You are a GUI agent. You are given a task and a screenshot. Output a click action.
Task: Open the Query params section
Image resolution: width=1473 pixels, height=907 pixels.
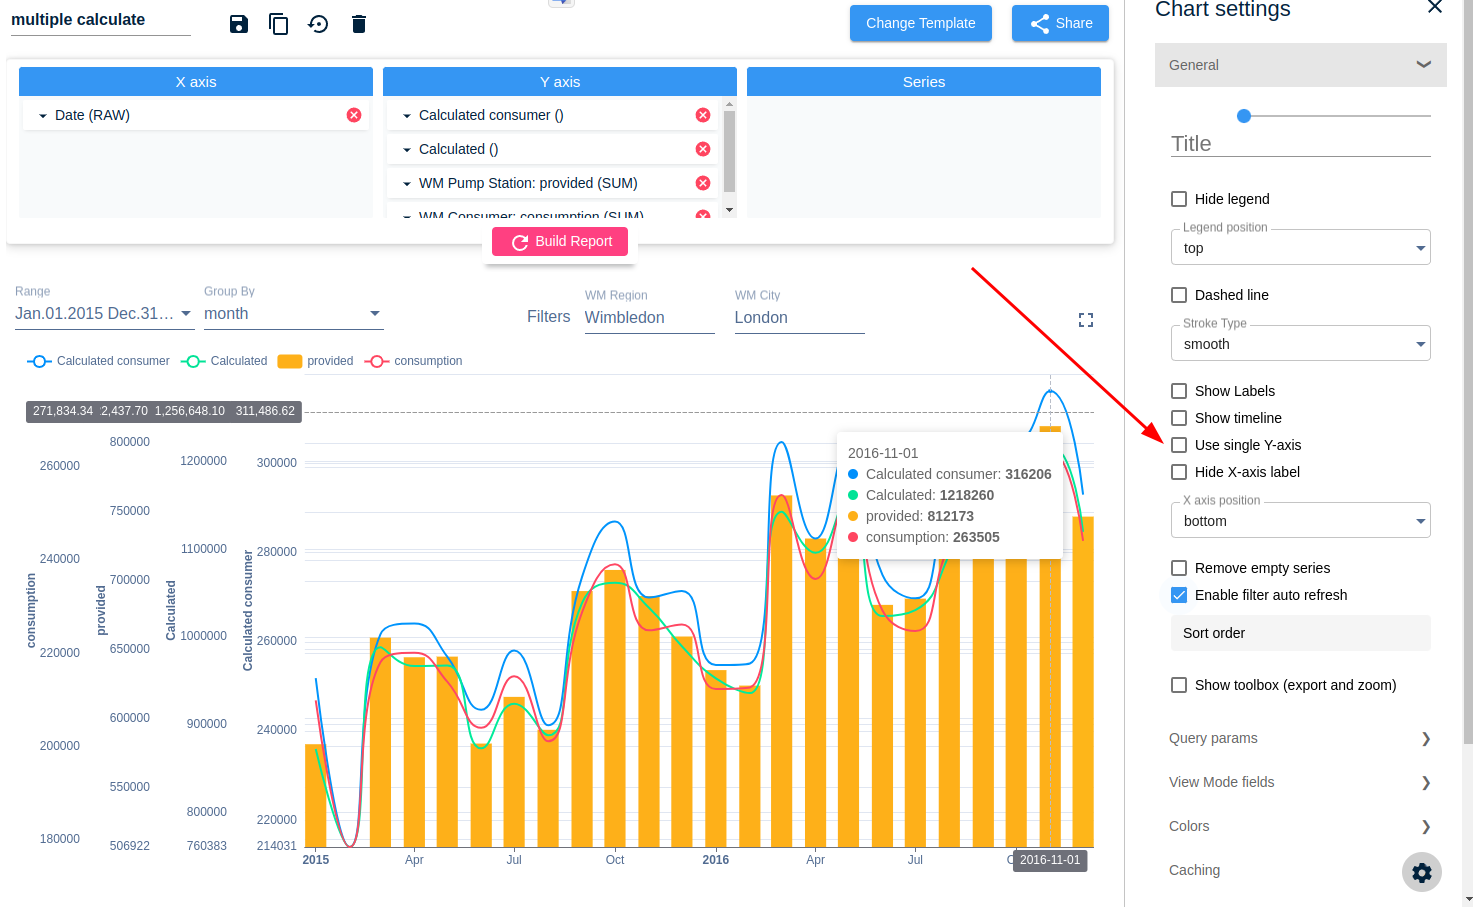tap(1300, 738)
